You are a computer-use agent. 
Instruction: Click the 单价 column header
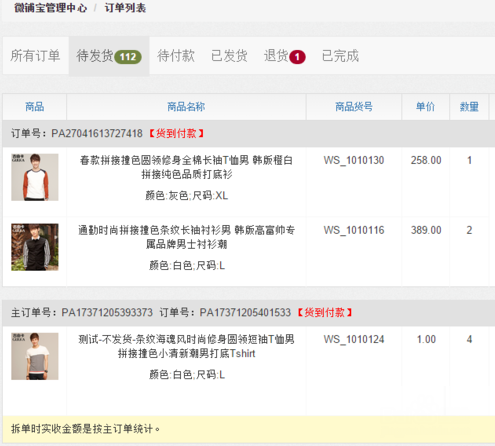pos(425,107)
